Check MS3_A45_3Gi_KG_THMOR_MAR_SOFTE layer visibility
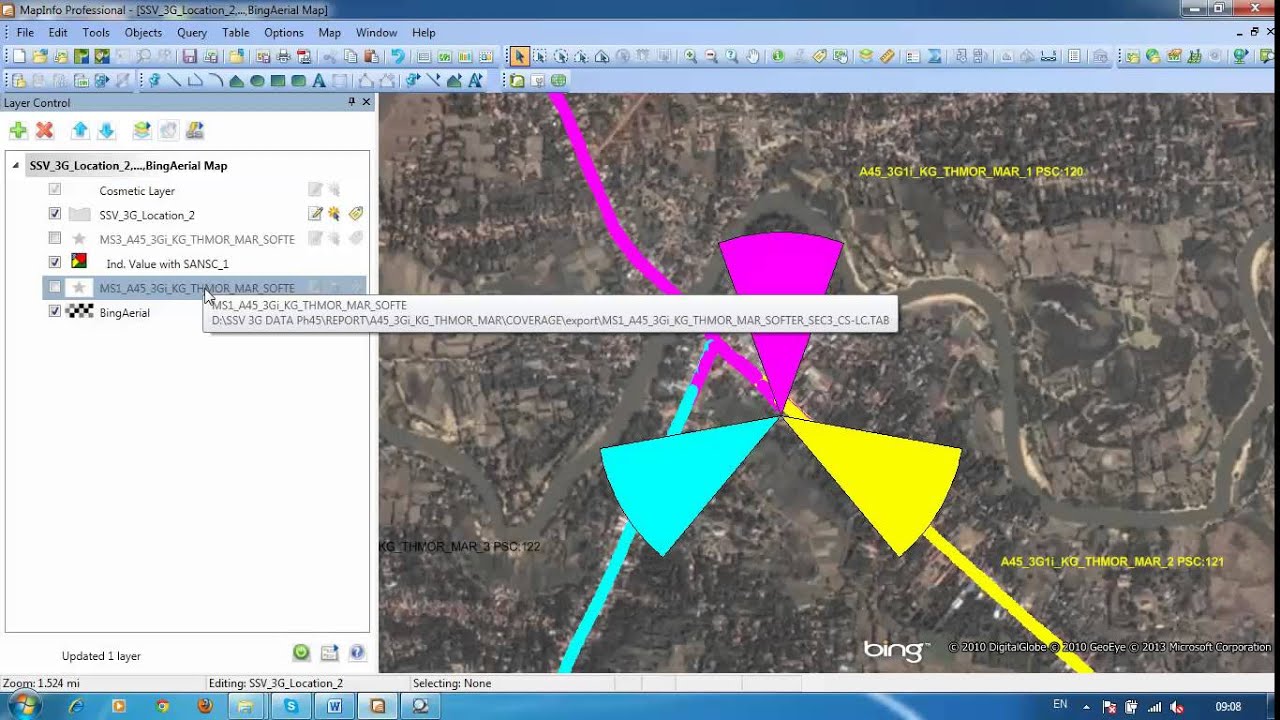Screen dimensions: 1280x720 tap(55, 238)
